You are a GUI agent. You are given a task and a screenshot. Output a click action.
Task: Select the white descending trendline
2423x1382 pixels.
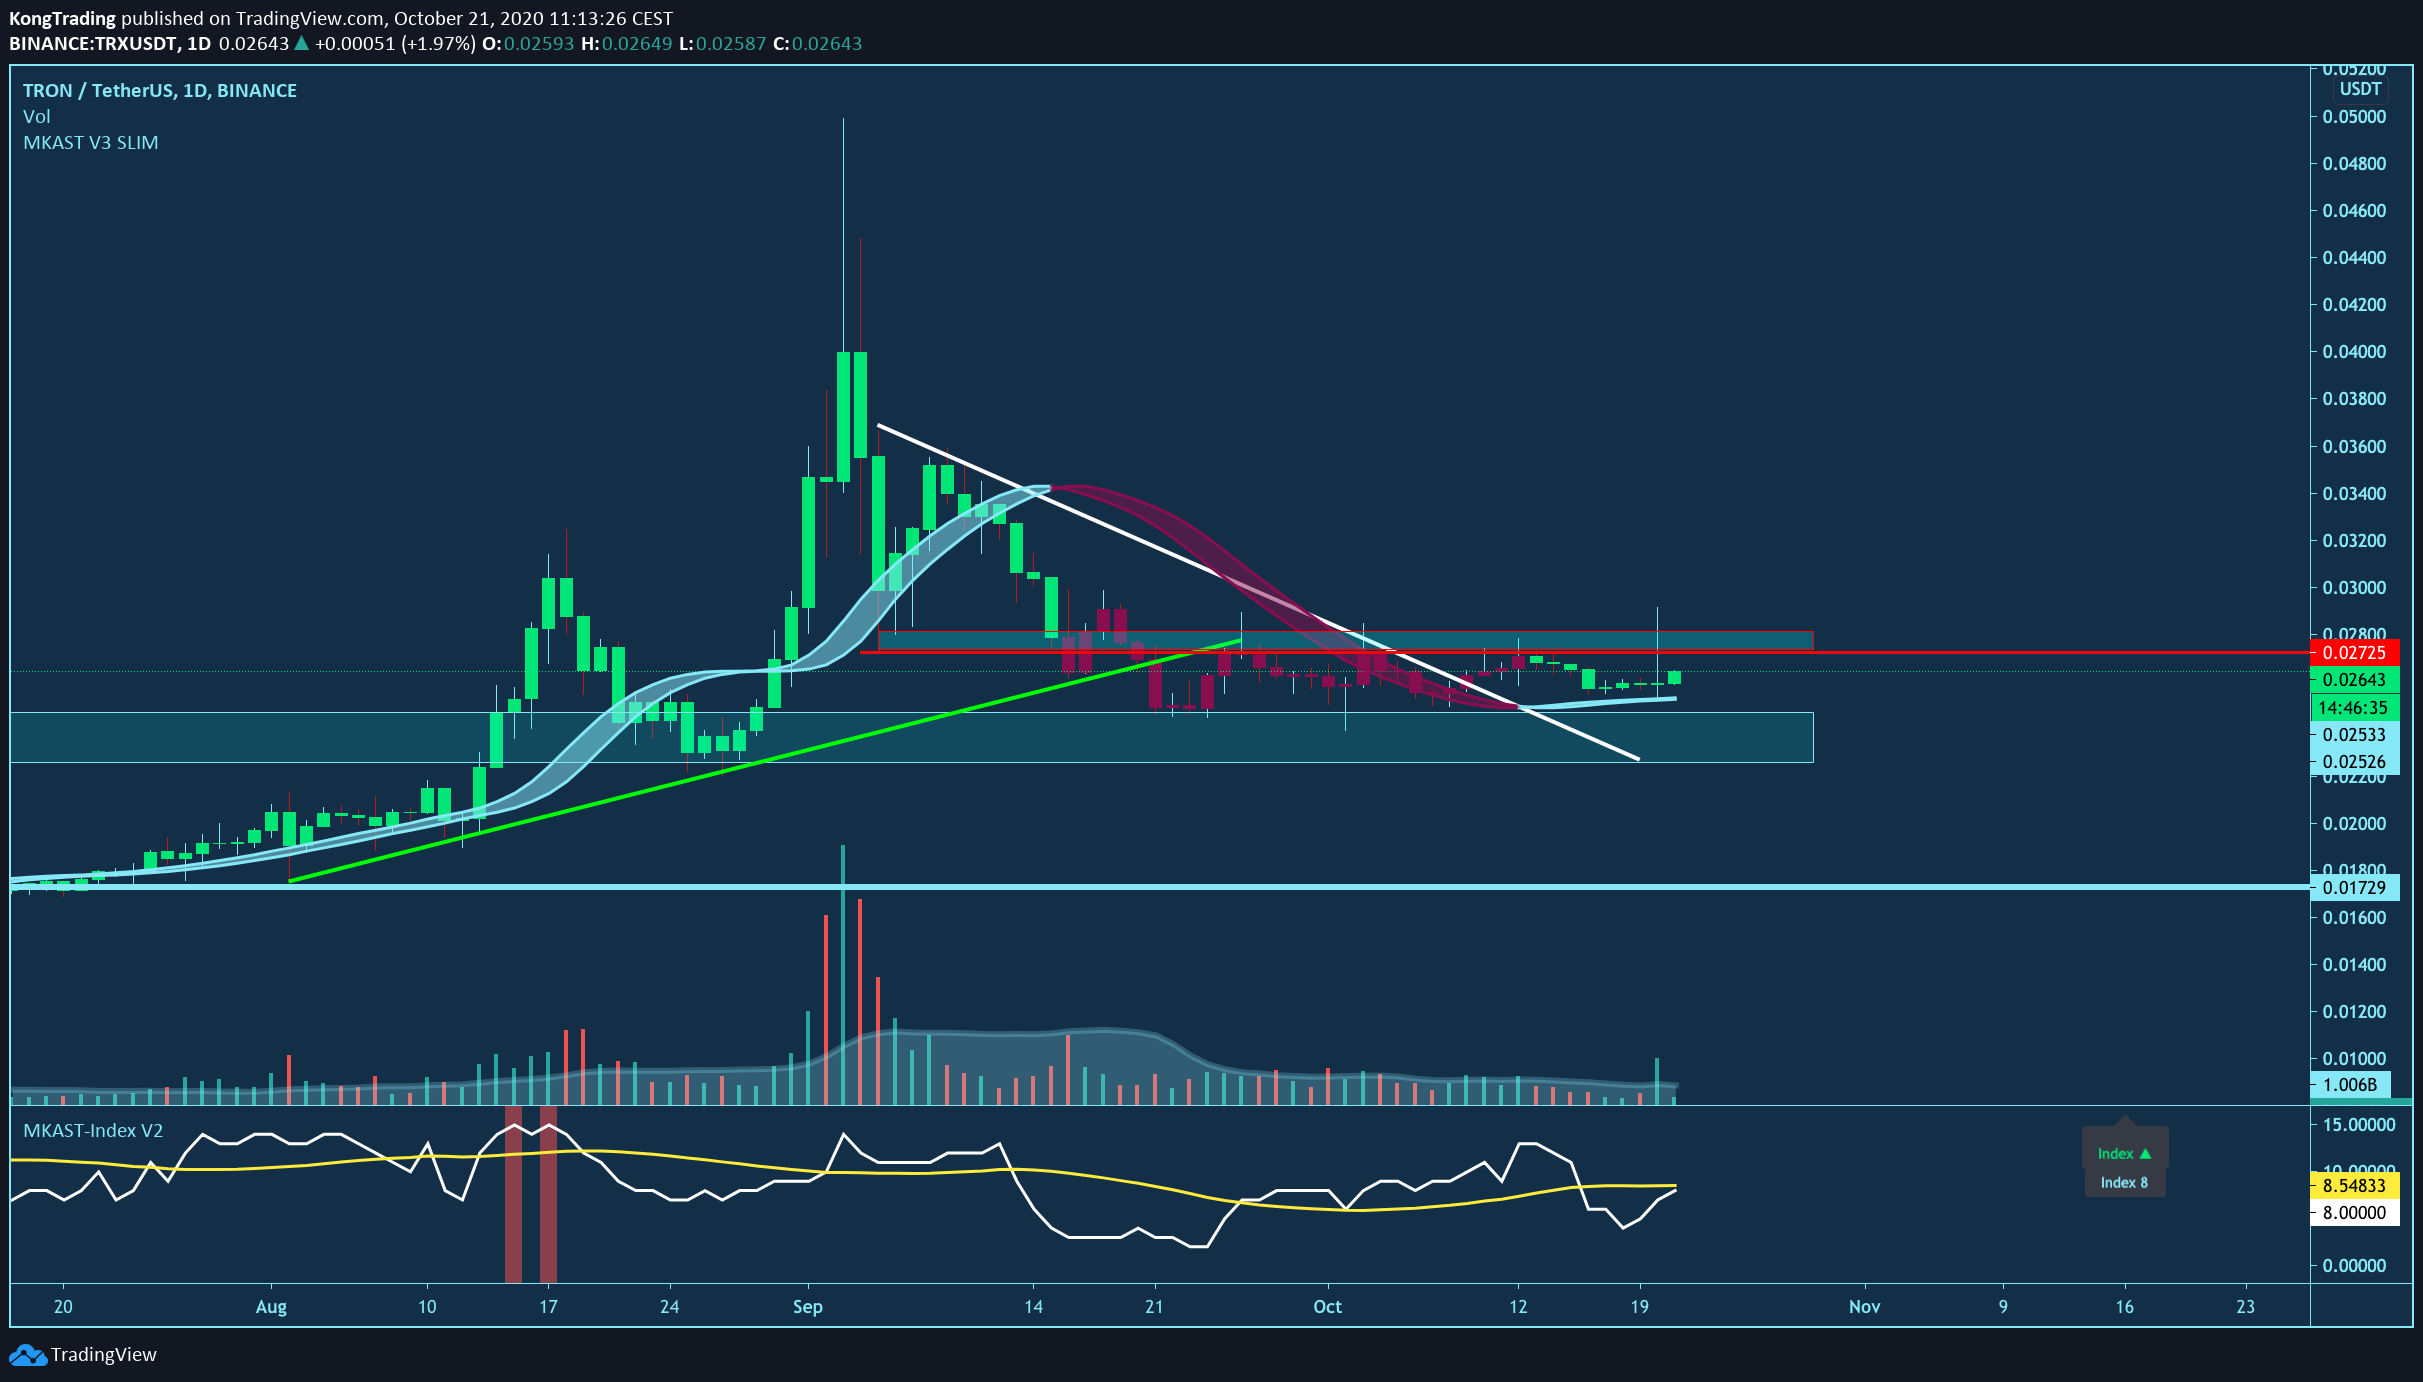coord(1258,593)
